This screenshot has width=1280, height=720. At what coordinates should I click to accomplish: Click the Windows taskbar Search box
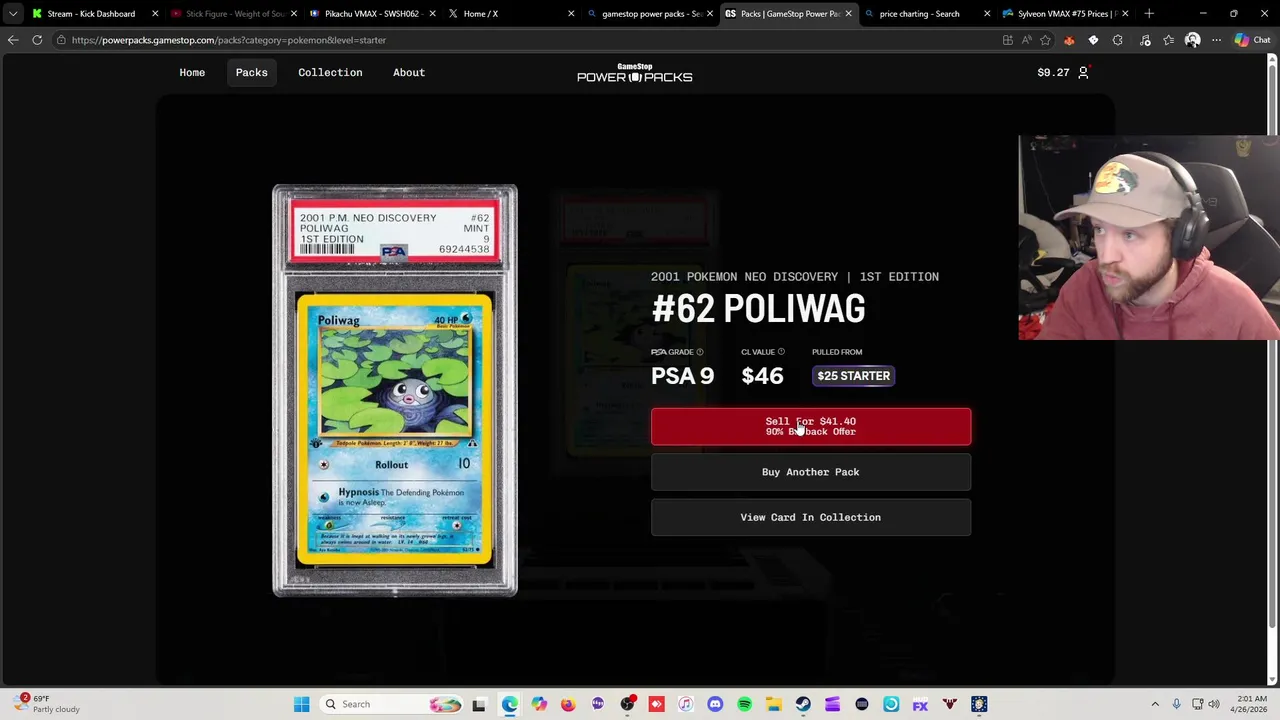392,704
